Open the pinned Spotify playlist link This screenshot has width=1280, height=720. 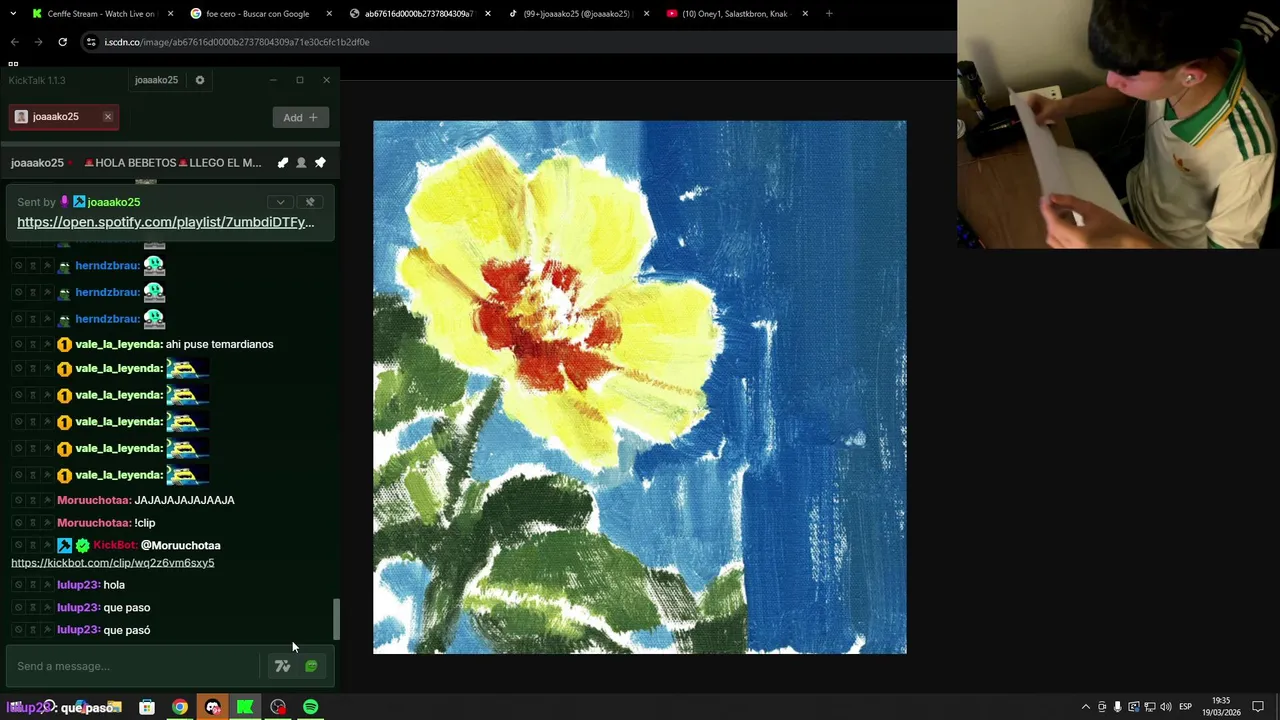[x=165, y=222]
